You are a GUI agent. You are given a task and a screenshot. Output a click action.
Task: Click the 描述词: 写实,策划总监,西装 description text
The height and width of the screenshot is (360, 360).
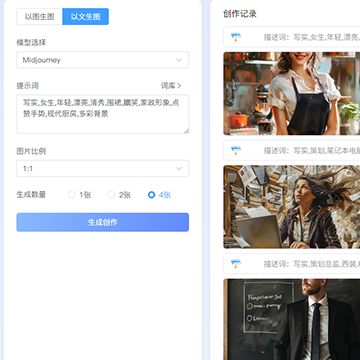click(x=312, y=264)
